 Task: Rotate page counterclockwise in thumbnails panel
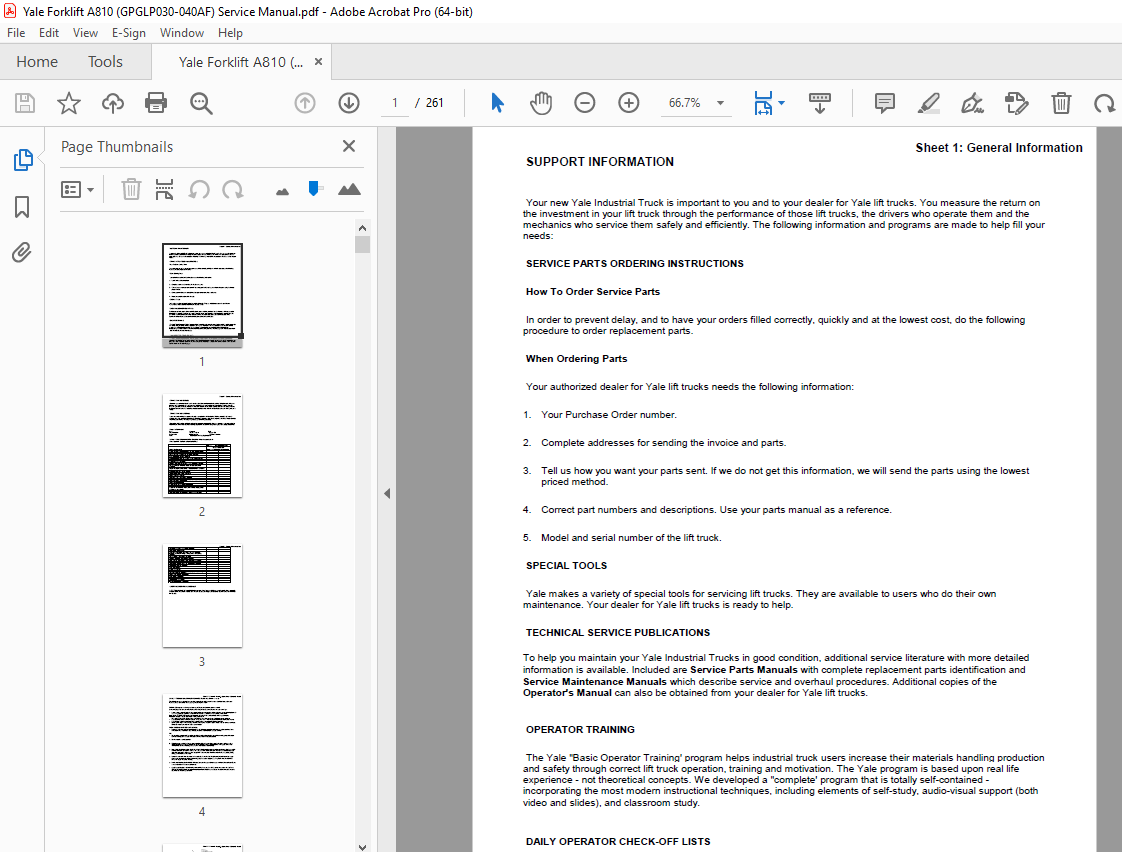point(199,190)
